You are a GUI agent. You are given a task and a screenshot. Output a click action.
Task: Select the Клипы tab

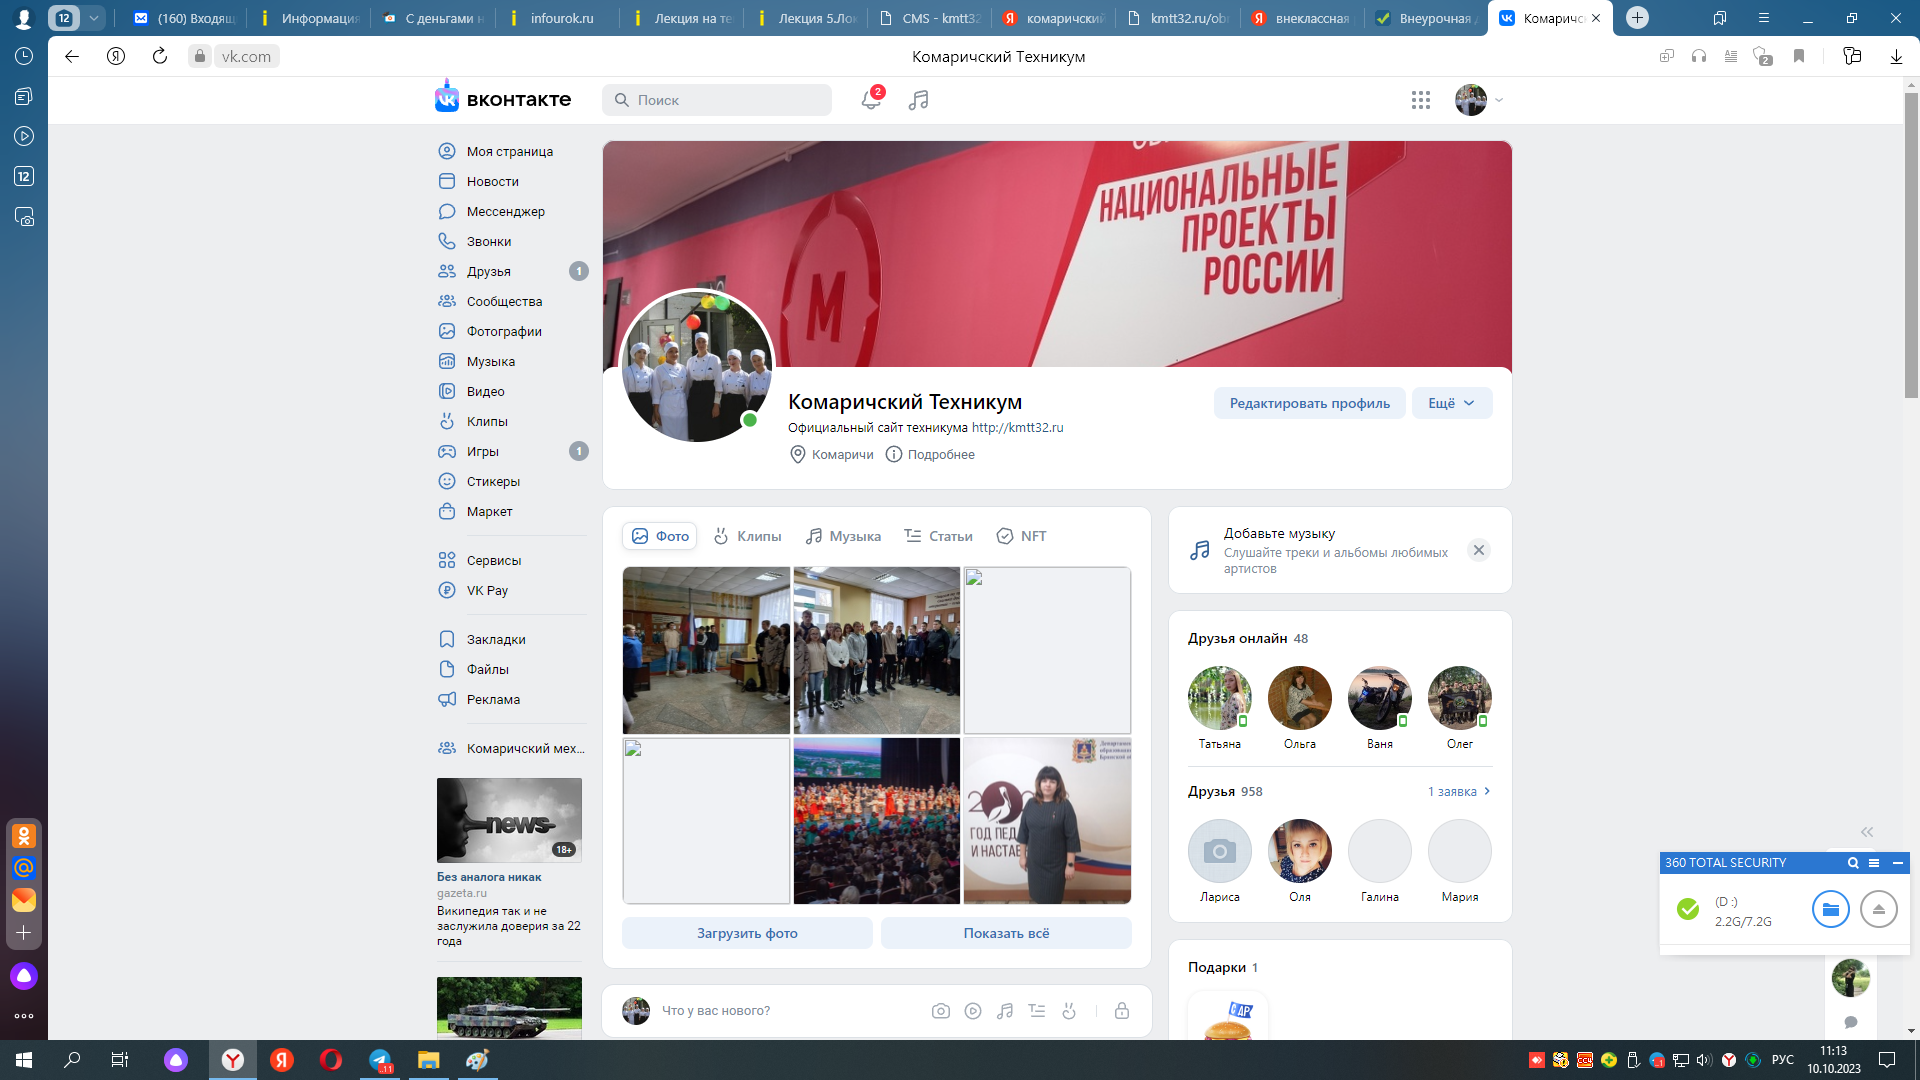click(747, 536)
